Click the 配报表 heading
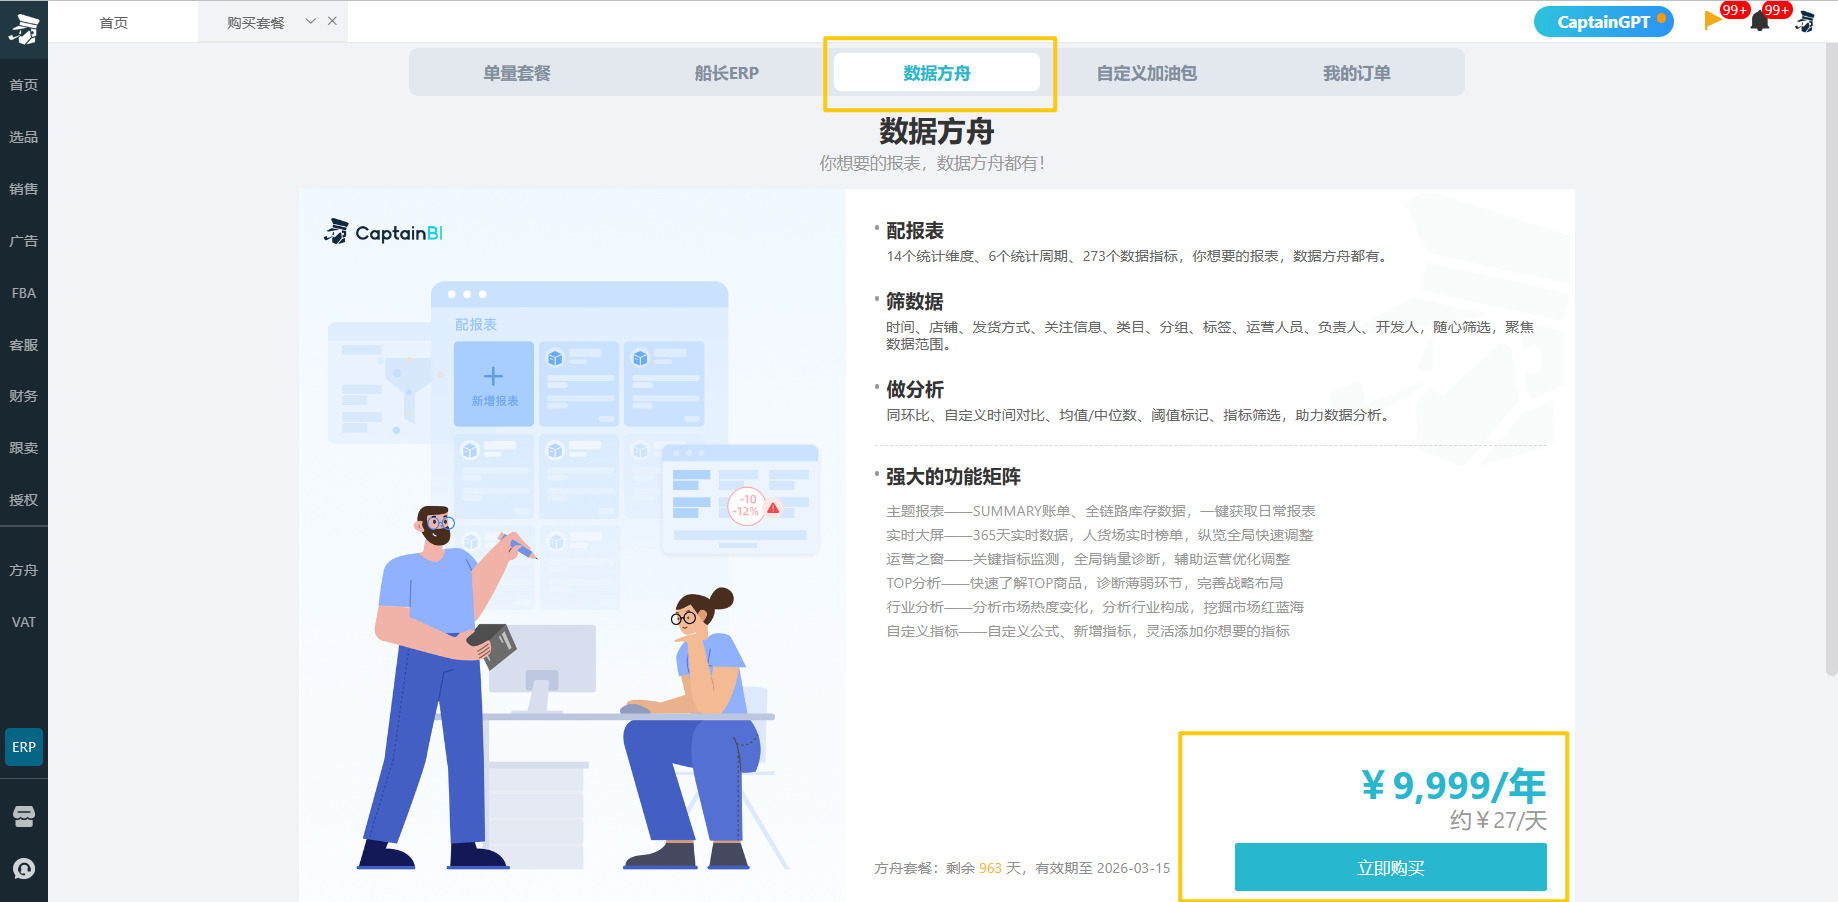The width and height of the screenshot is (1838, 902). click(915, 231)
